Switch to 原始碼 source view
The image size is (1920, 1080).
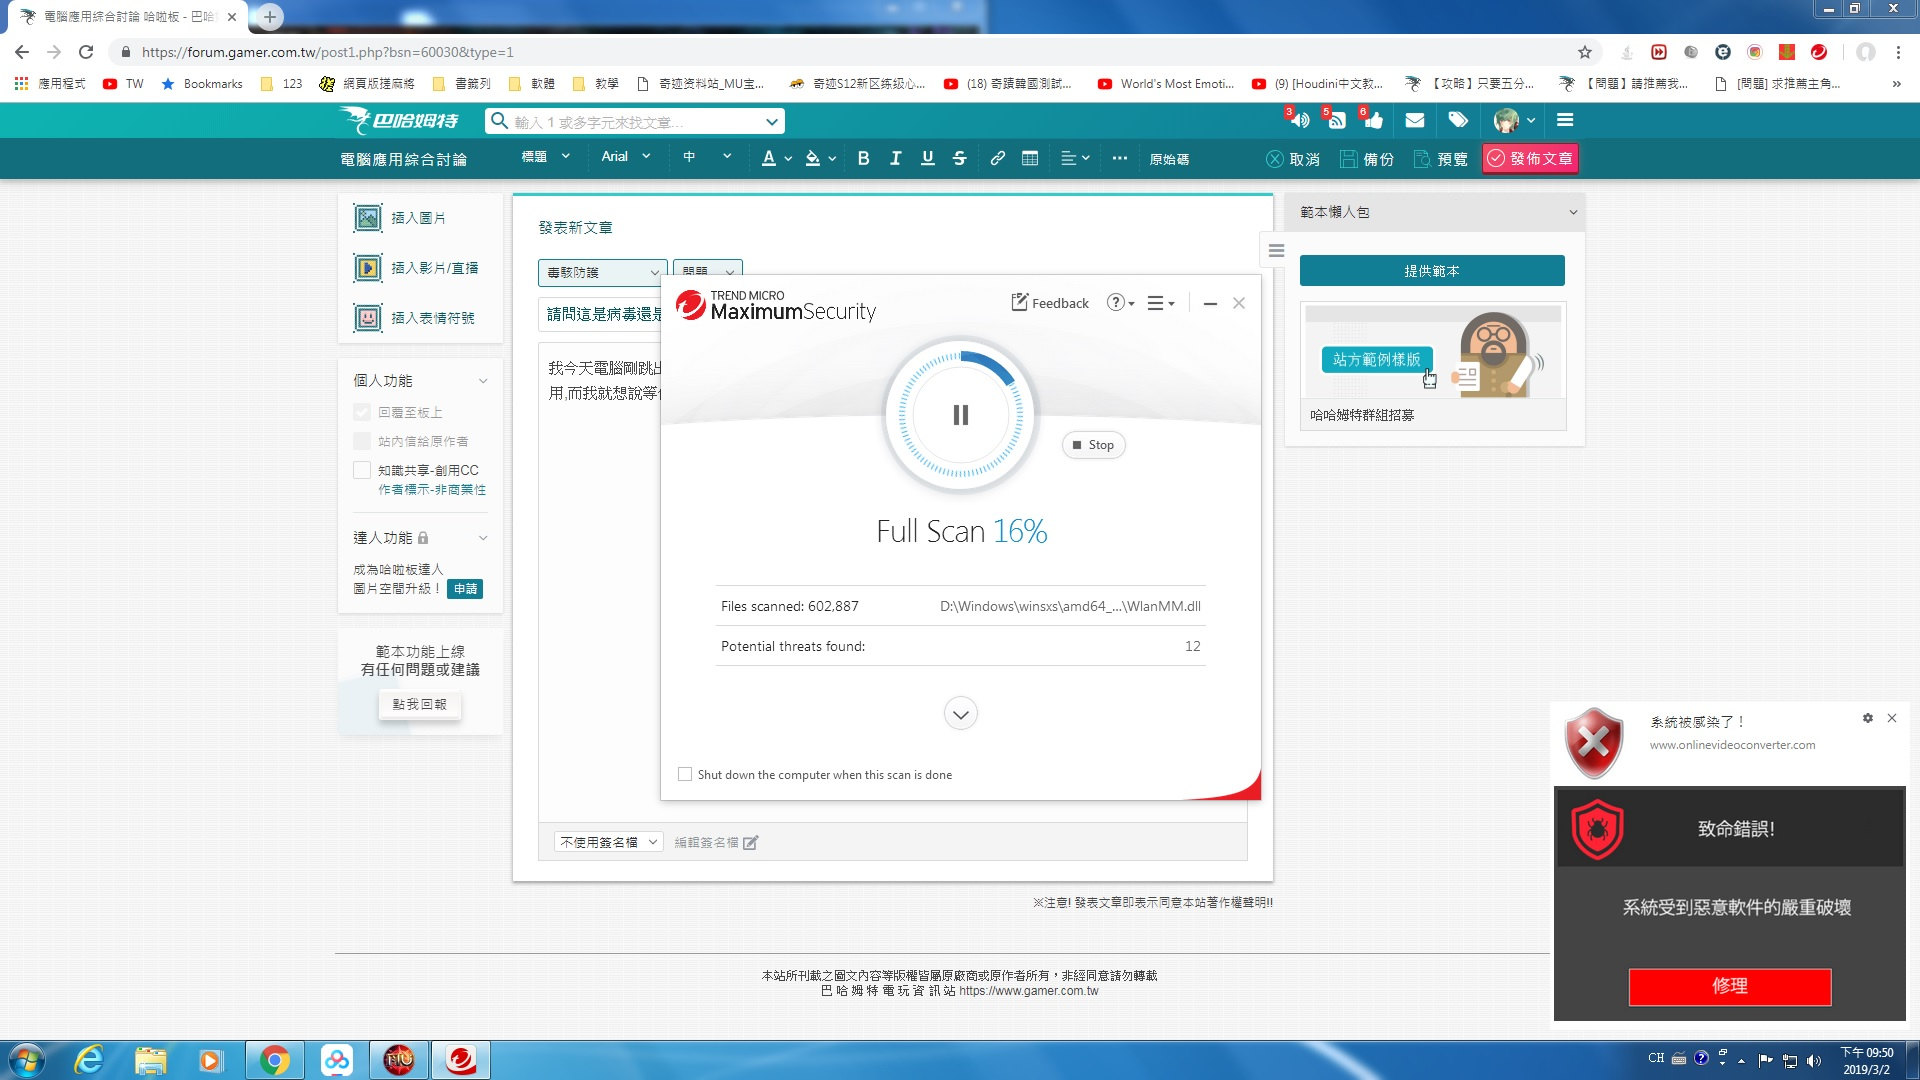coord(1169,159)
